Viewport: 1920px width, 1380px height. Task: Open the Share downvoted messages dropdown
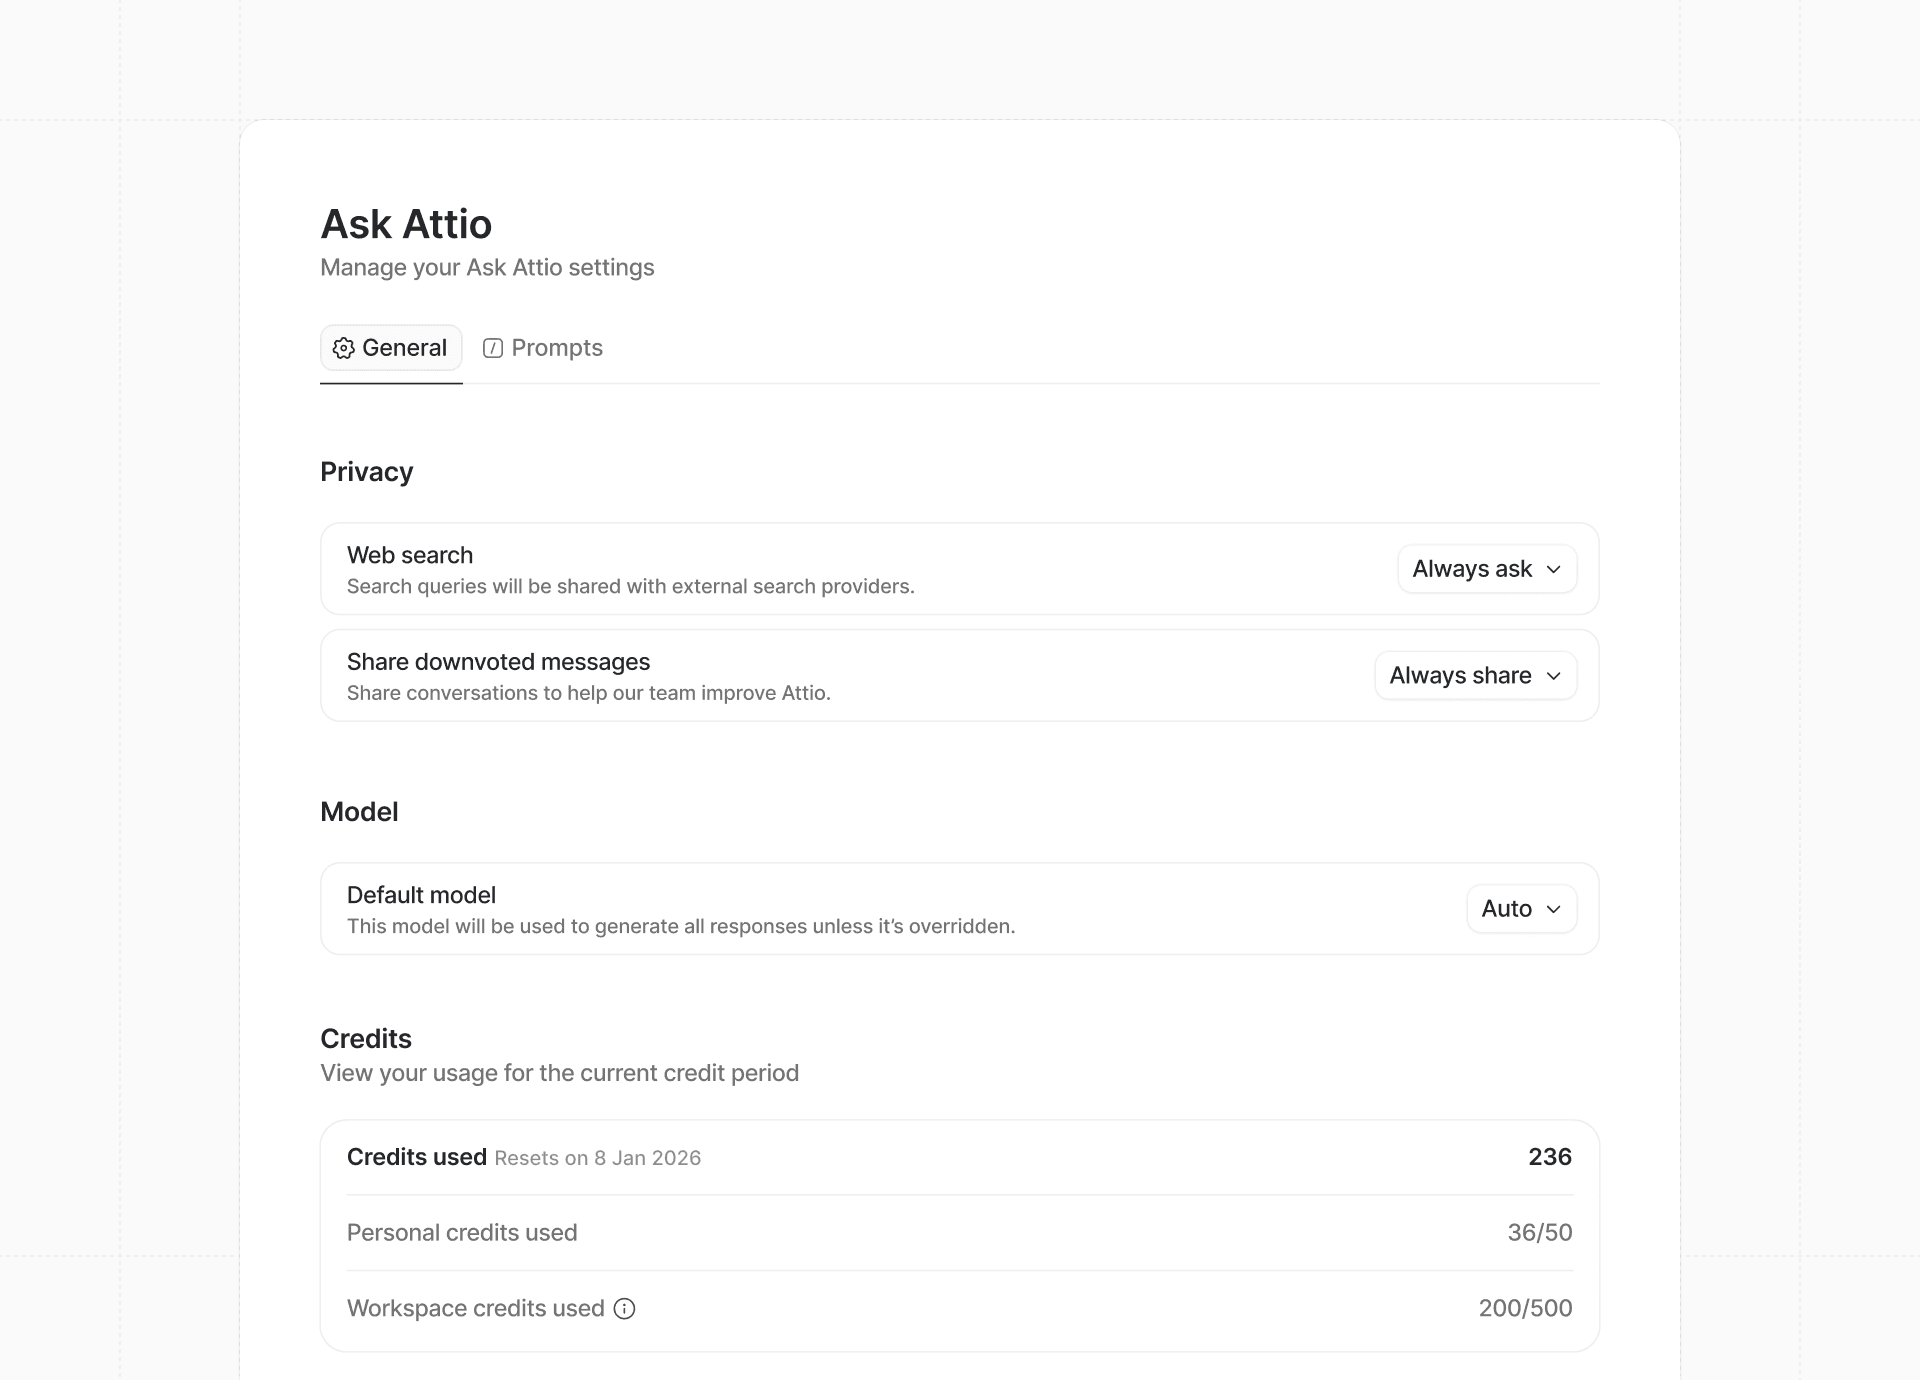pos(1475,675)
